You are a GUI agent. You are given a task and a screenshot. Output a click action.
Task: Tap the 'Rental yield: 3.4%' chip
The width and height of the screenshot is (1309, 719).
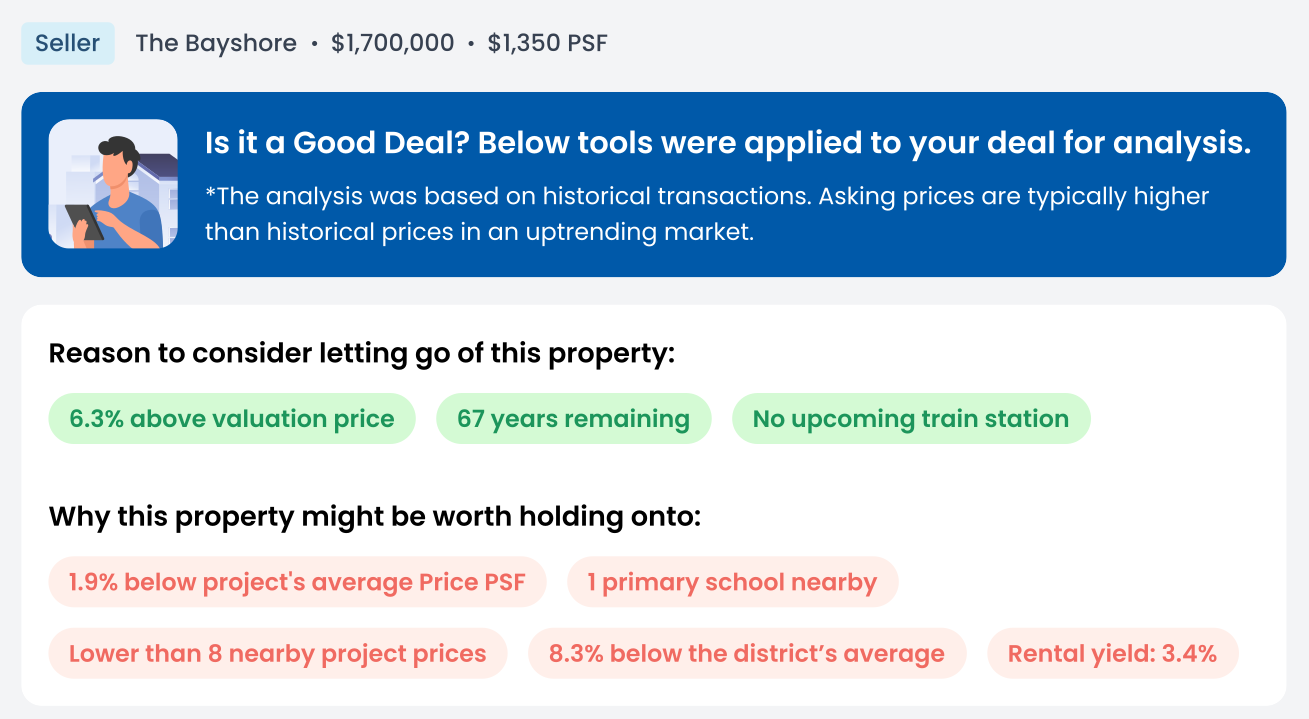point(1112,655)
